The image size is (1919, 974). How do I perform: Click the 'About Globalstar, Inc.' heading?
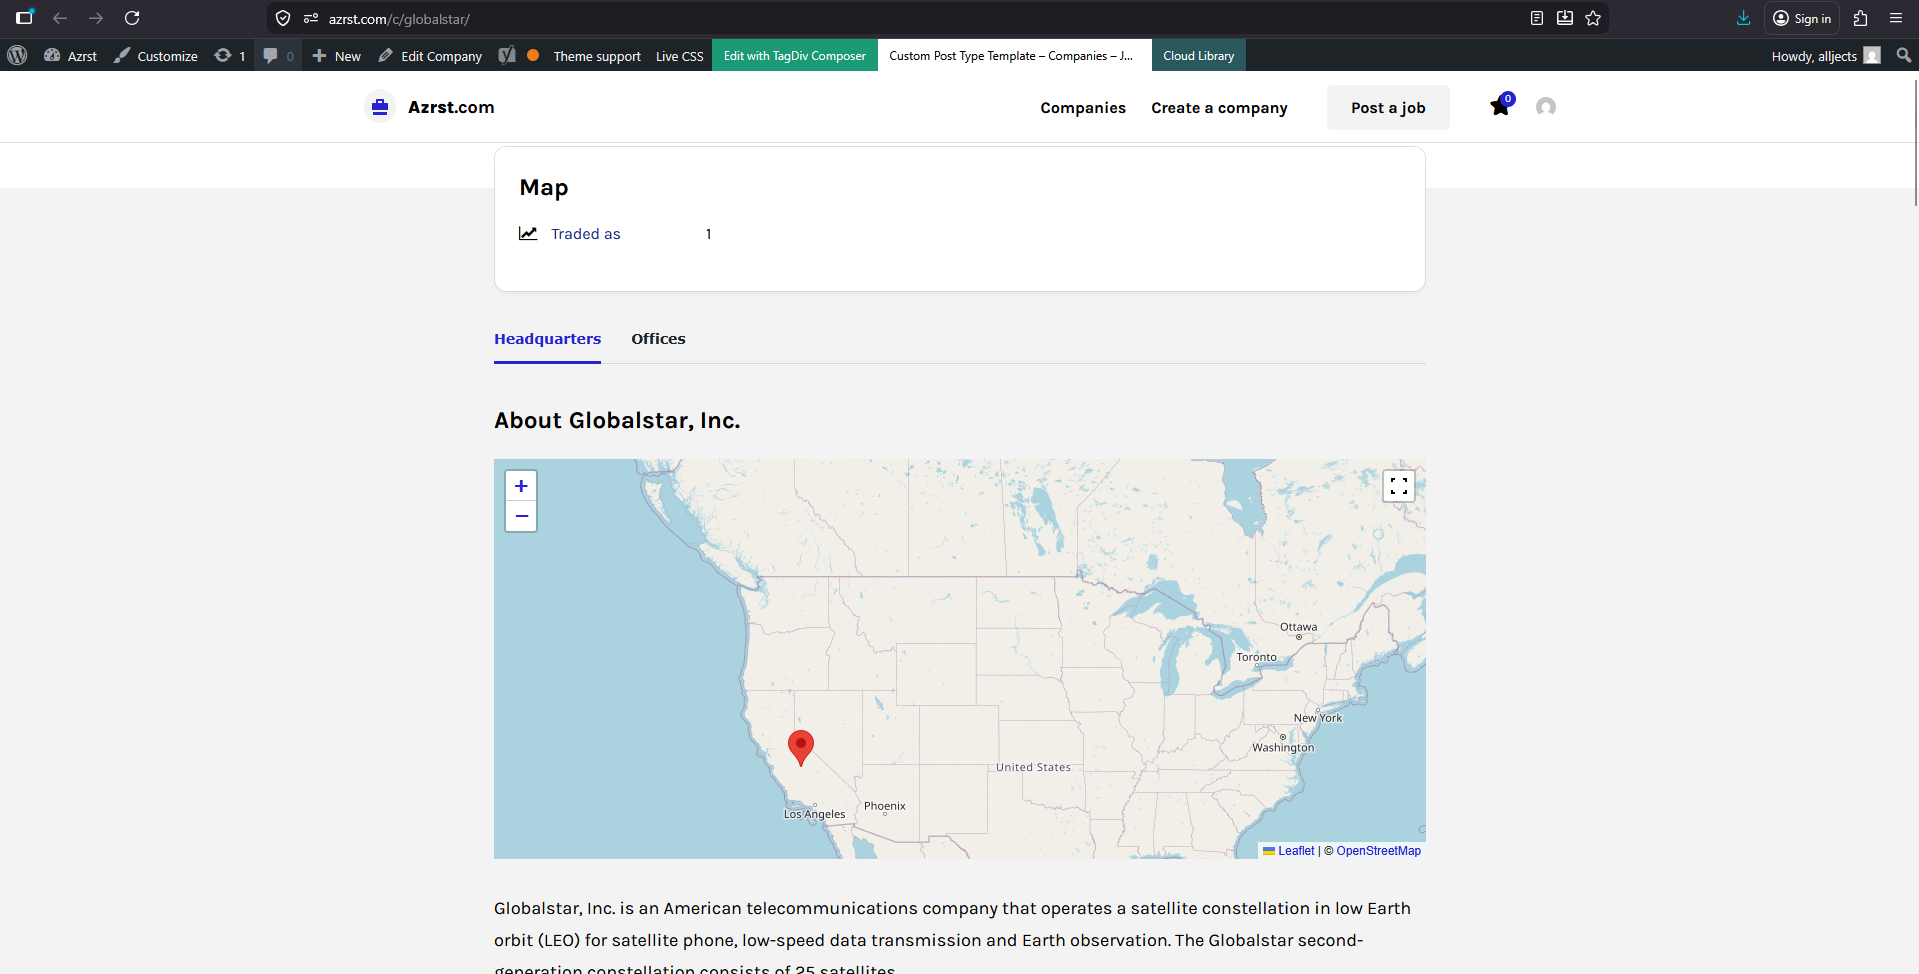pos(617,421)
